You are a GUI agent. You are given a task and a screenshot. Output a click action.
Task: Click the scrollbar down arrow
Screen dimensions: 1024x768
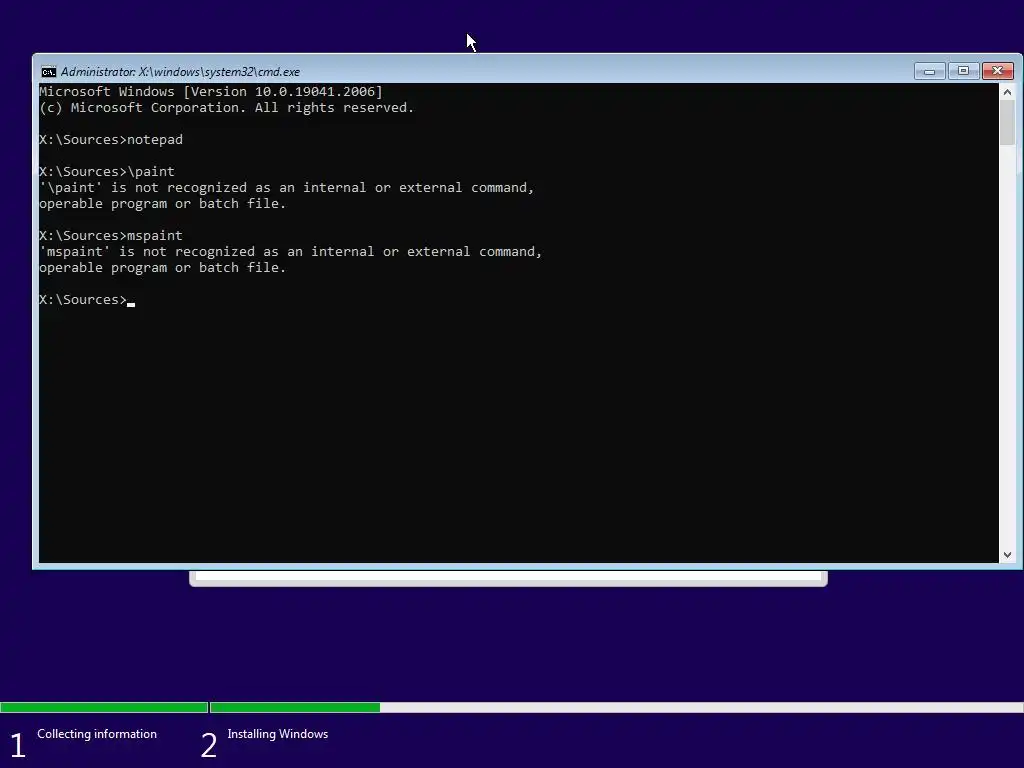coord(1007,554)
